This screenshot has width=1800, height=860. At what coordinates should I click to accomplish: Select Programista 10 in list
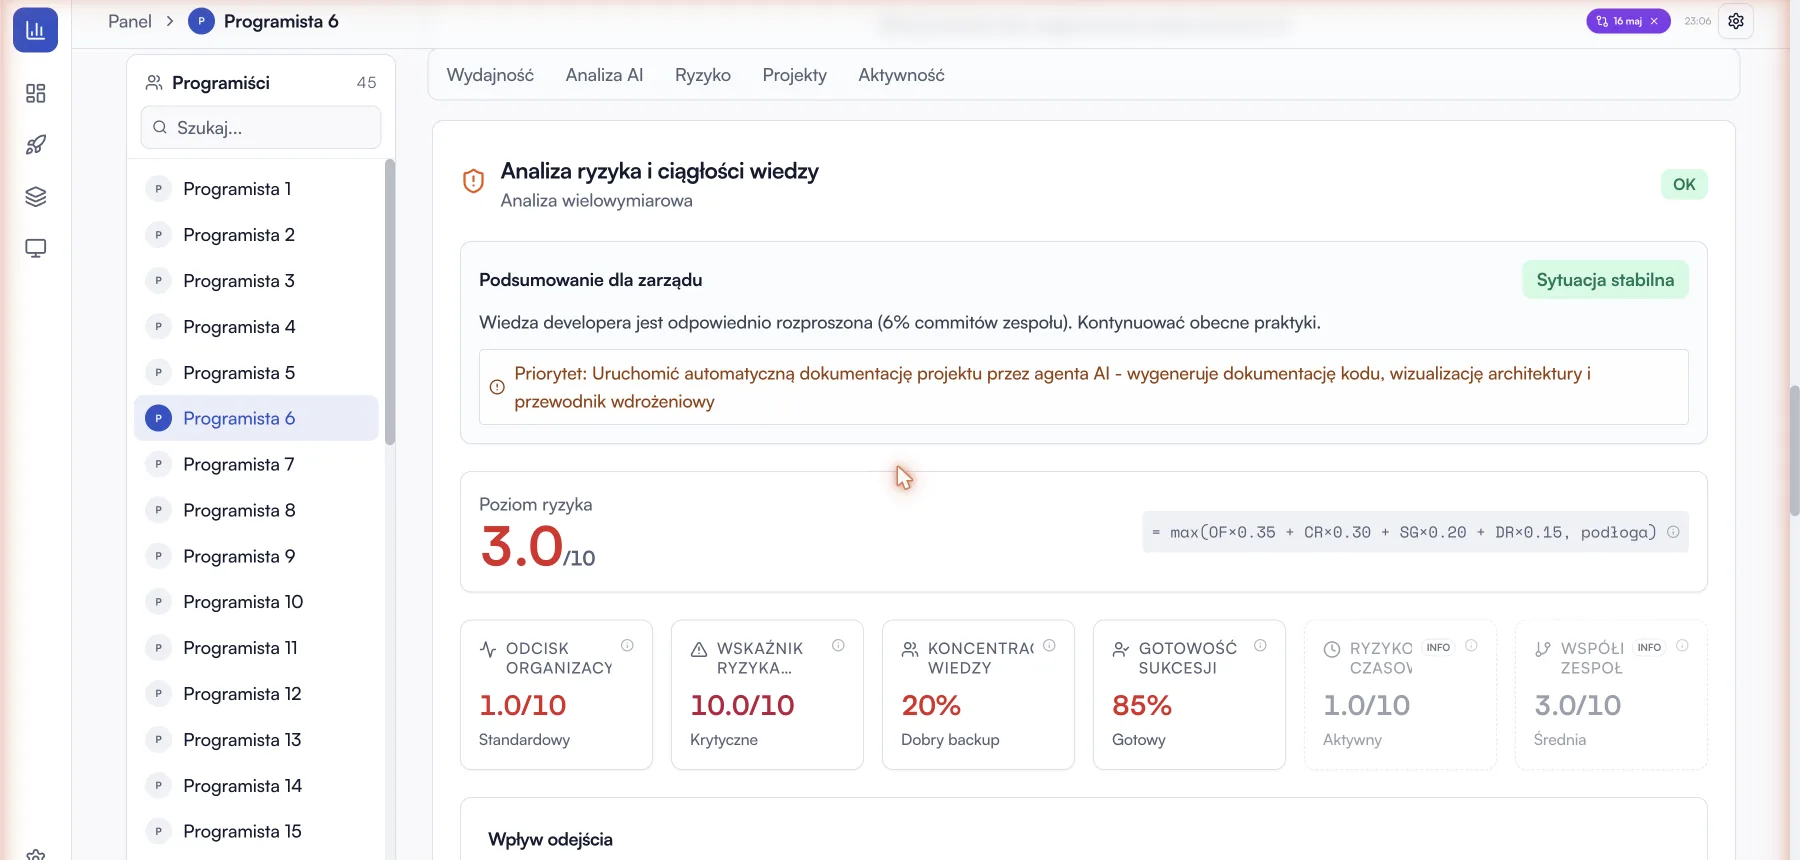click(x=257, y=602)
